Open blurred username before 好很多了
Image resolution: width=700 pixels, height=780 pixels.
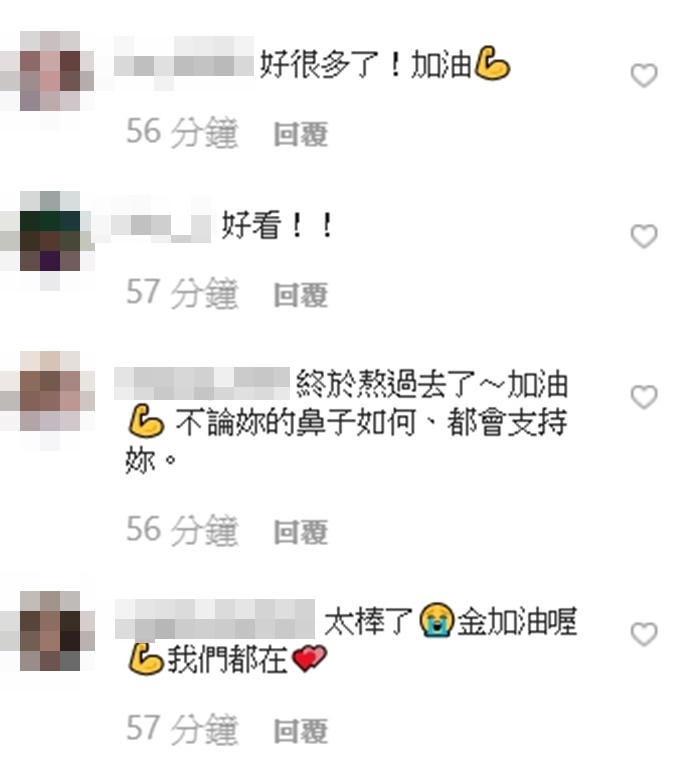[184, 63]
